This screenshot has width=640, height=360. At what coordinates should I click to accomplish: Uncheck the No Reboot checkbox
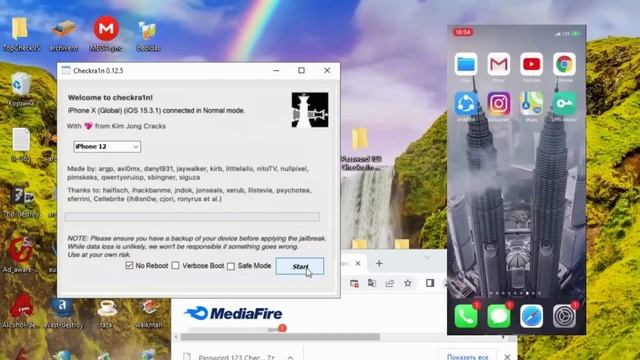pos(129,266)
